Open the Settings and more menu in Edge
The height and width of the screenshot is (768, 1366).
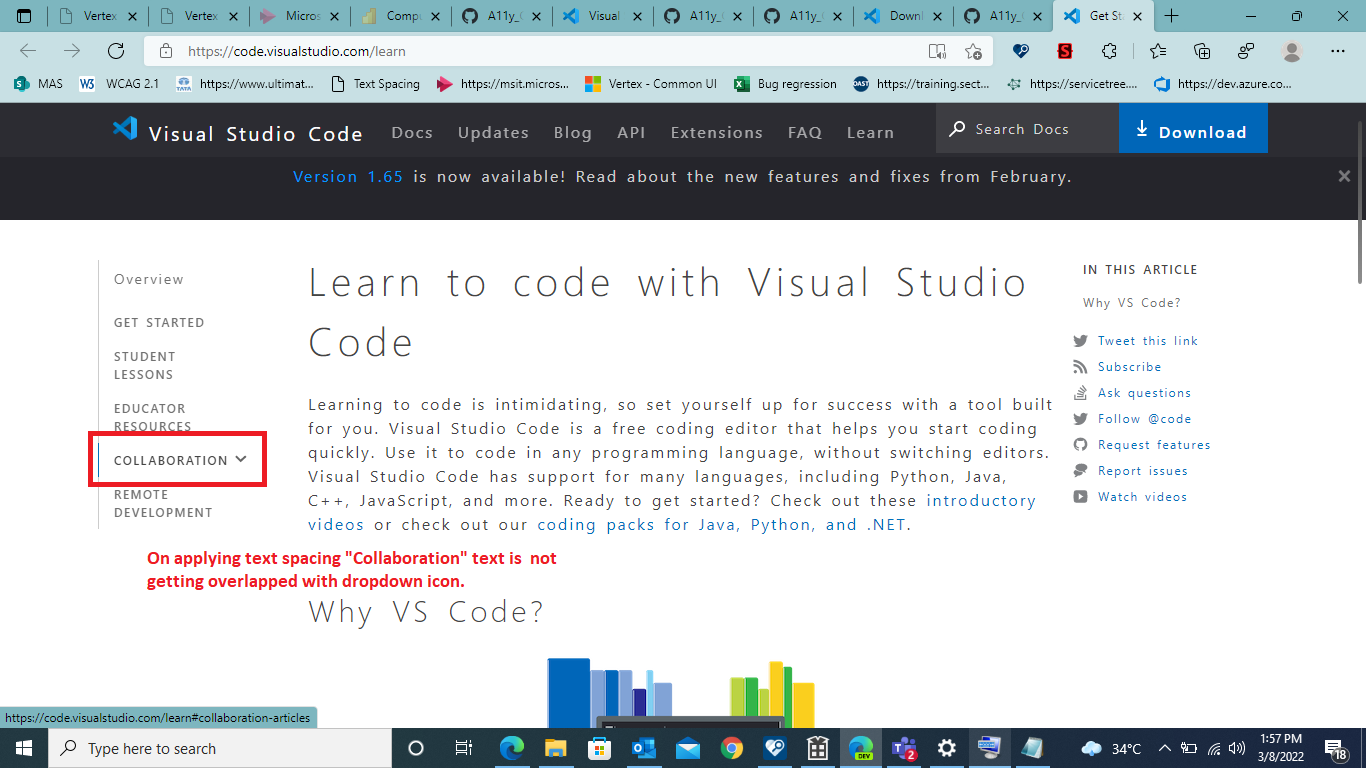1338,50
